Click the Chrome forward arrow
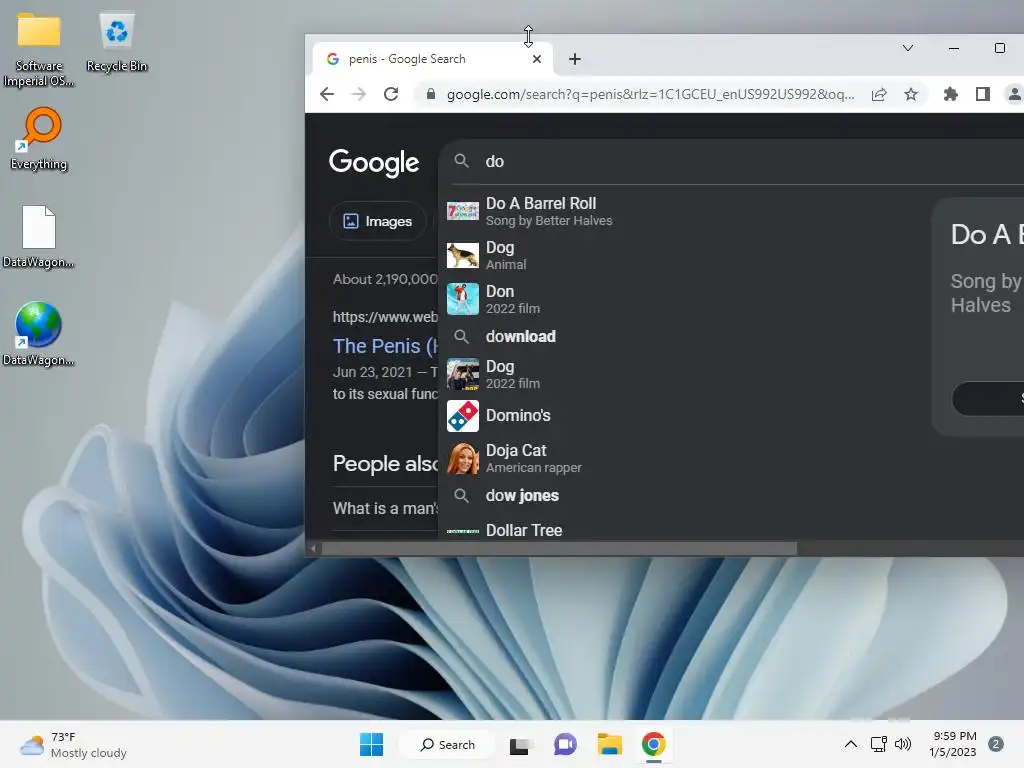 coord(359,94)
